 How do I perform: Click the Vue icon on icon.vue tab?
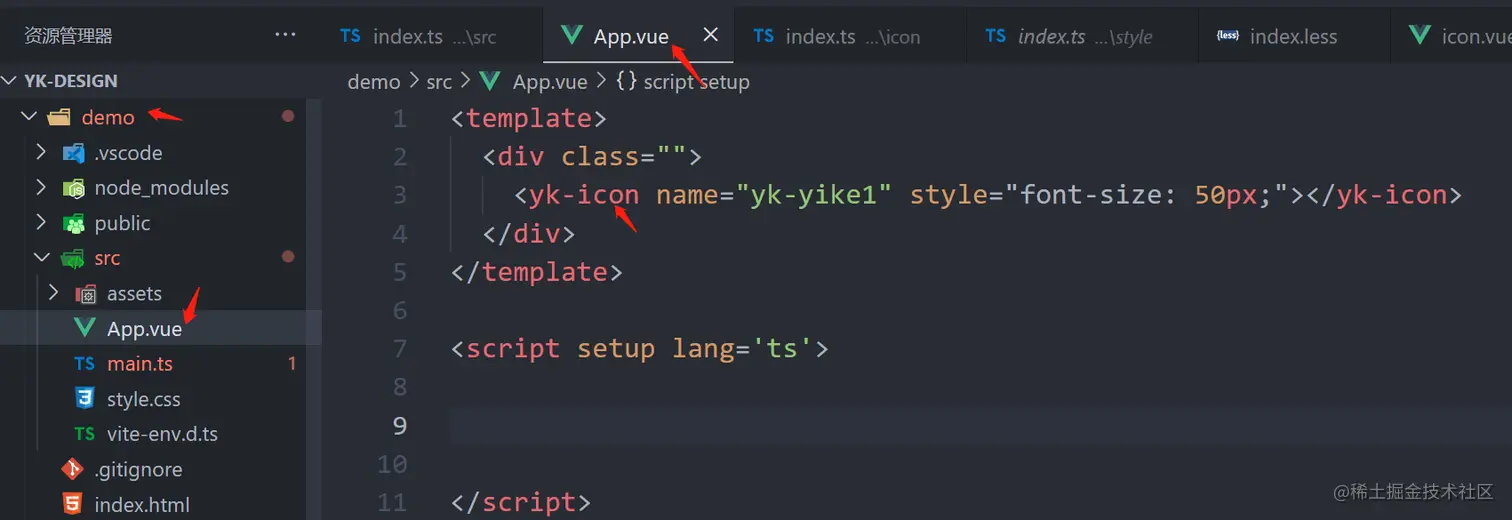point(1419,35)
